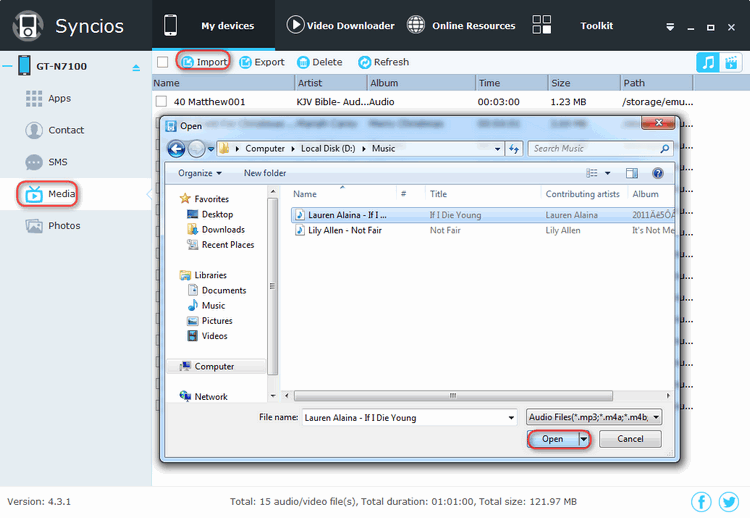Click the Syncios logo icon

click(28, 26)
